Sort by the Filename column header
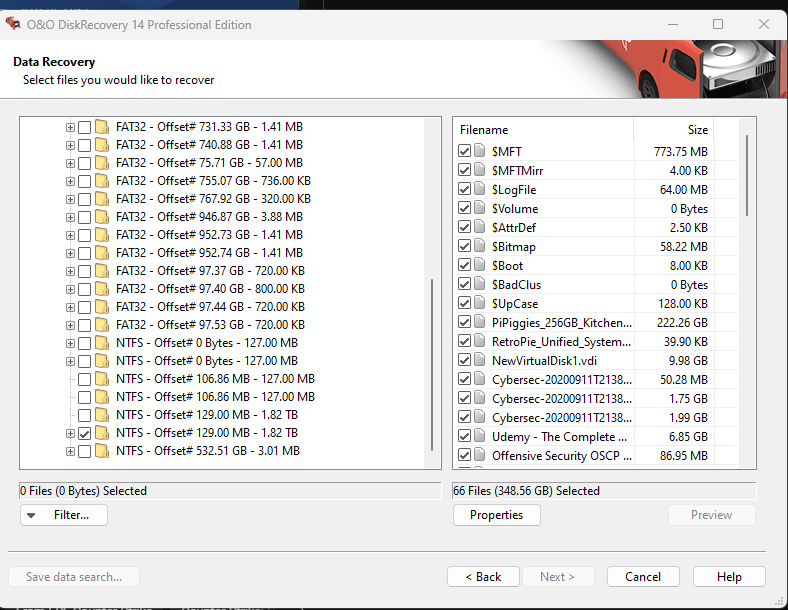Screen dimensions: 788x610 543,130
